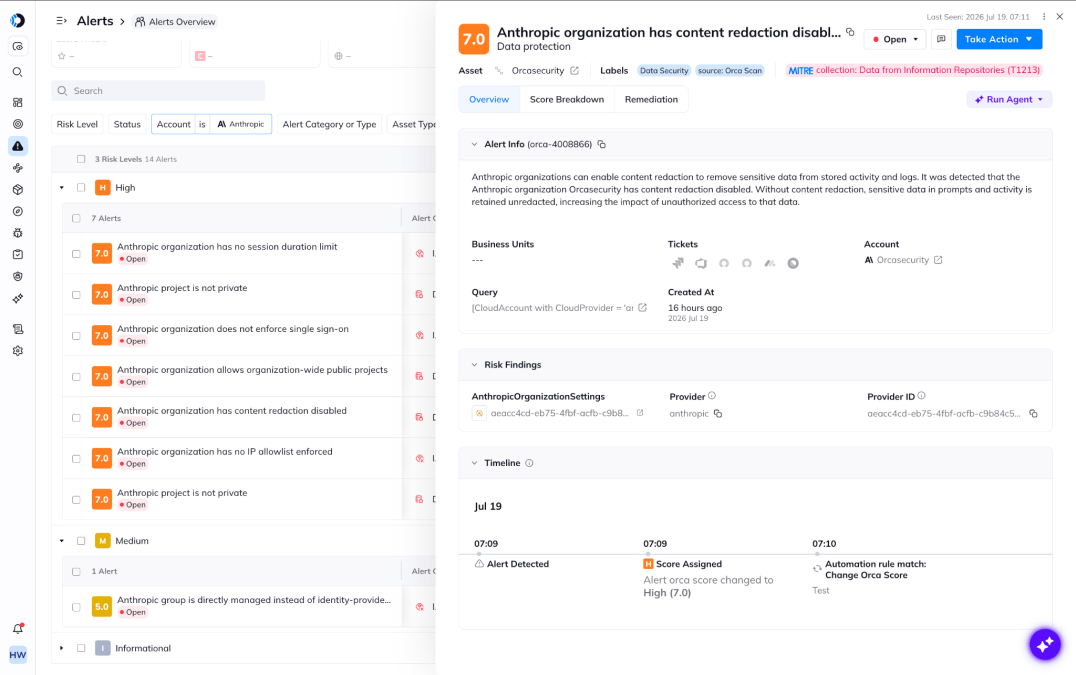Open the comments icon next to Open status

click(942, 39)
